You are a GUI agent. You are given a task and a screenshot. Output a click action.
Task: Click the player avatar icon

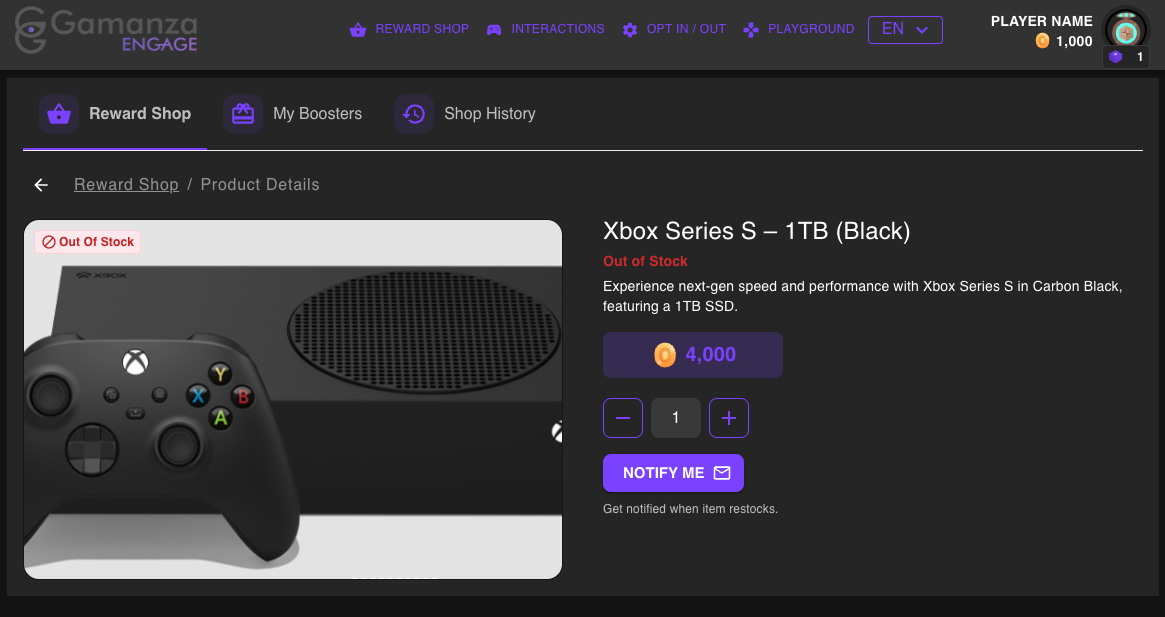(1126, 30)
